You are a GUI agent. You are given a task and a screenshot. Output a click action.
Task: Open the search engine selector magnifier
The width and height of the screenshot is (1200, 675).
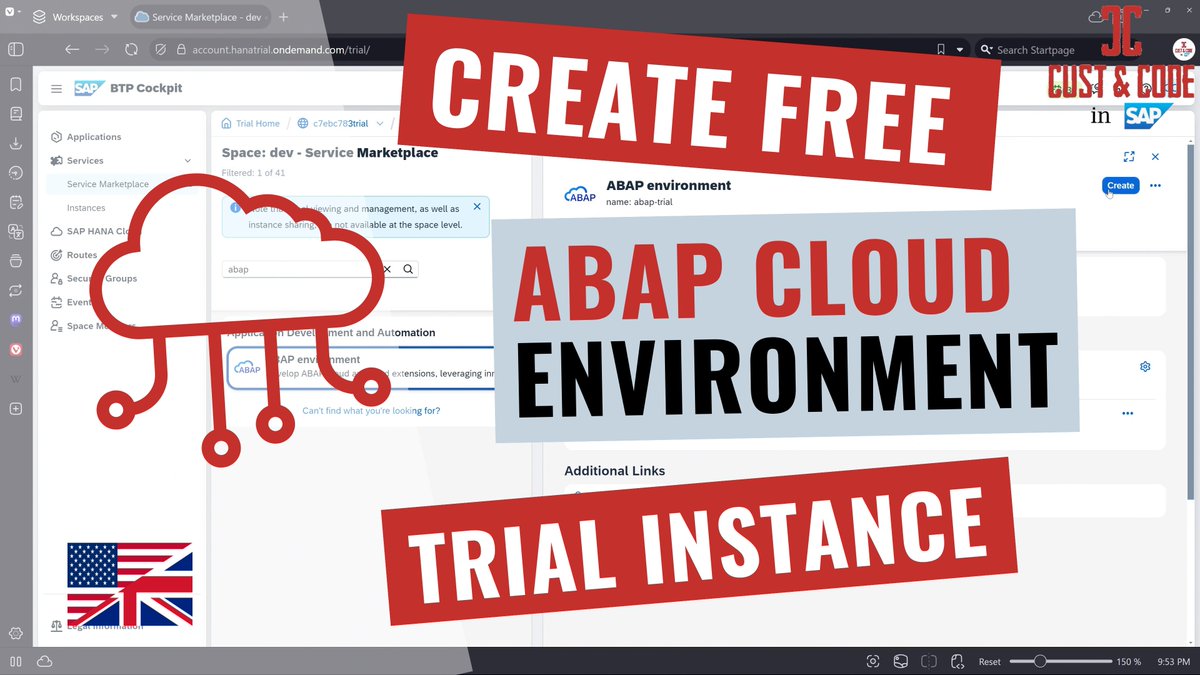[985, 49]
